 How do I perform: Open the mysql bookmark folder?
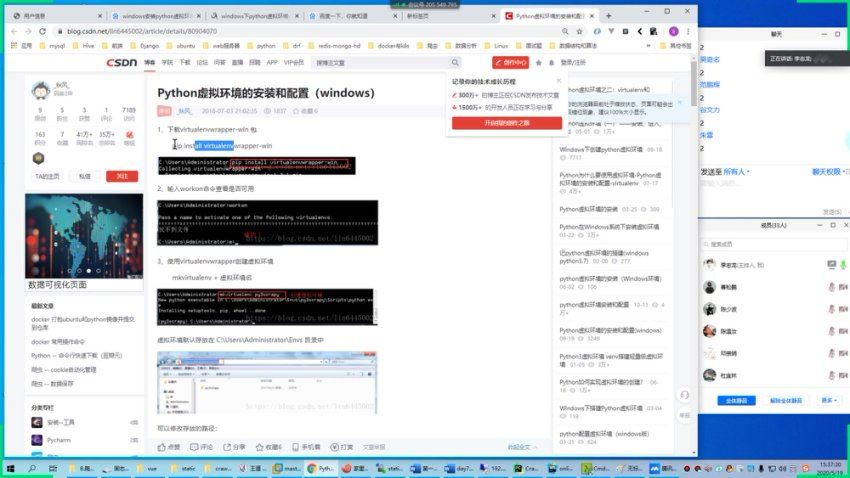(52, 46)
